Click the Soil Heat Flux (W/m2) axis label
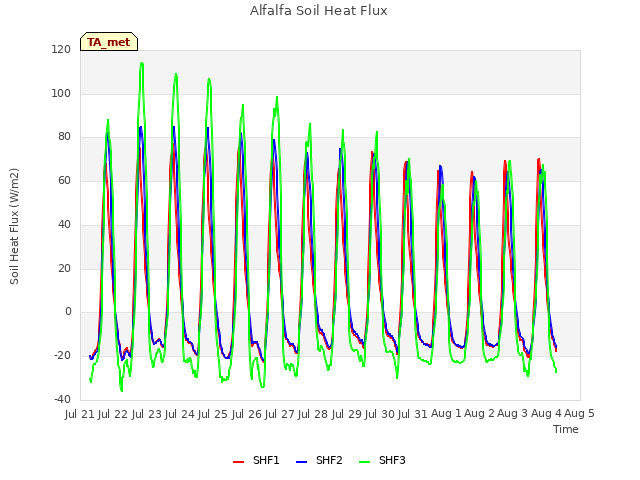Image resolution: width=640 pixels, height=480 pixels. 14,226
